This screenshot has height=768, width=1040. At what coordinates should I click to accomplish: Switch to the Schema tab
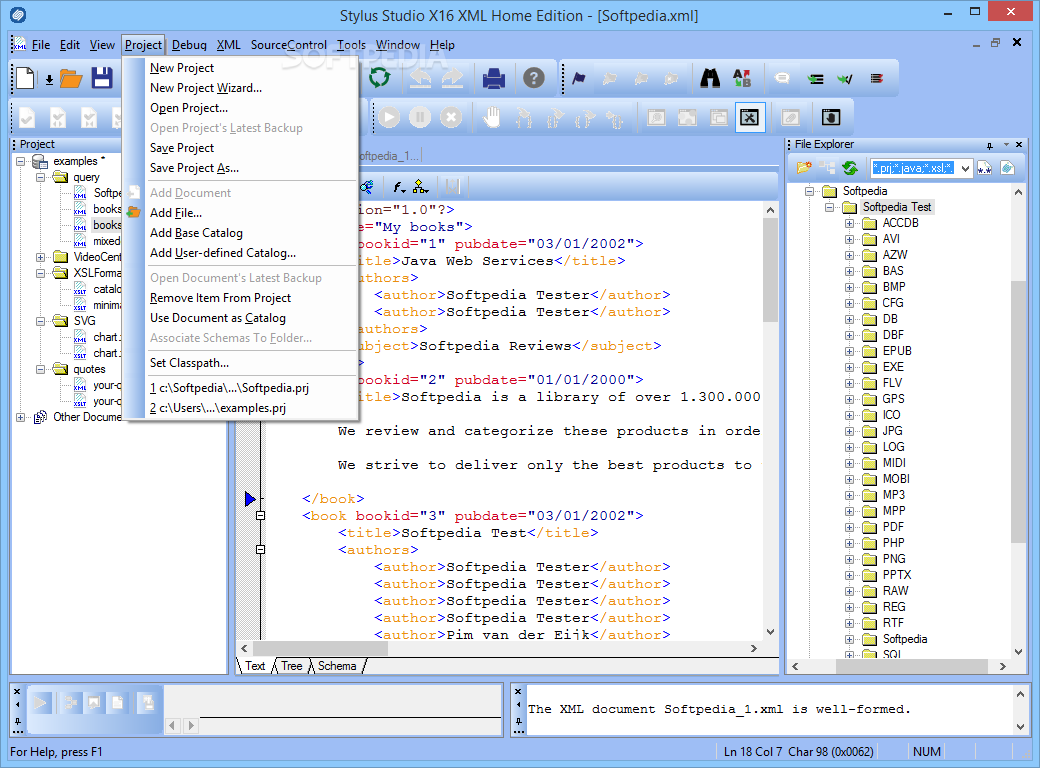pos(337,667)
